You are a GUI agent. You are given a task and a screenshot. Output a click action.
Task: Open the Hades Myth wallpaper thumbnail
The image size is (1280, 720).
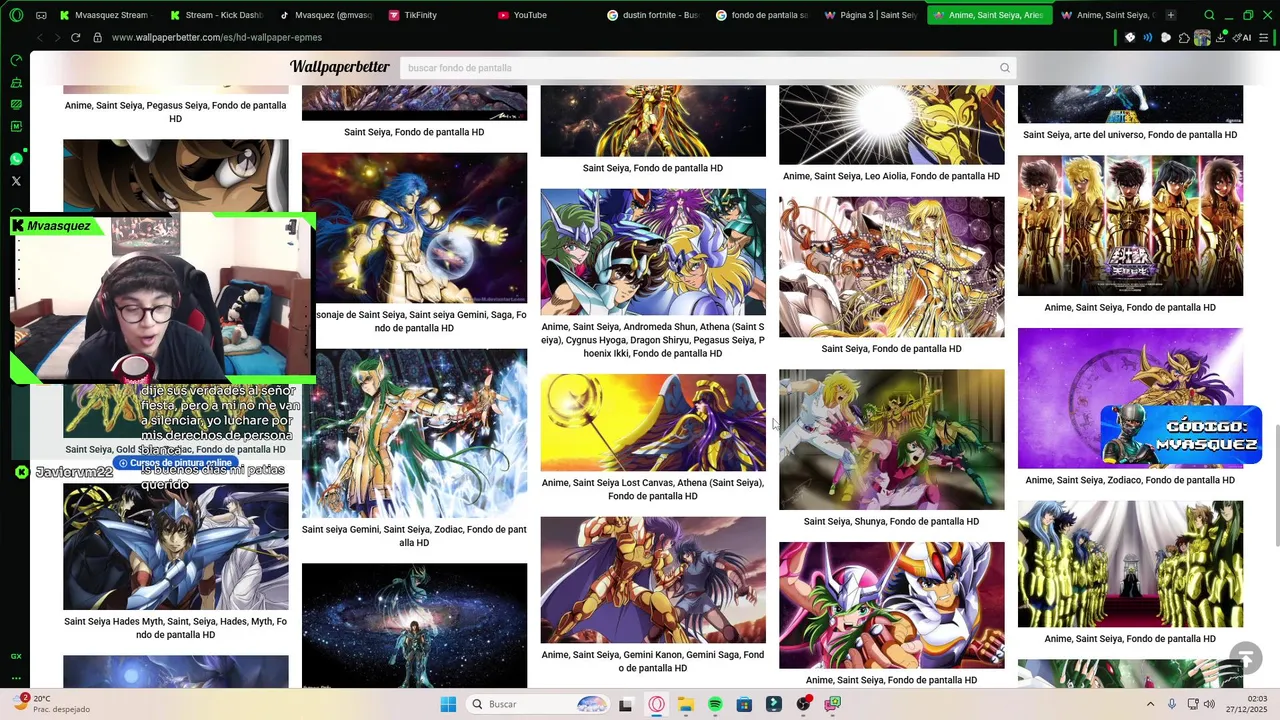175,547
